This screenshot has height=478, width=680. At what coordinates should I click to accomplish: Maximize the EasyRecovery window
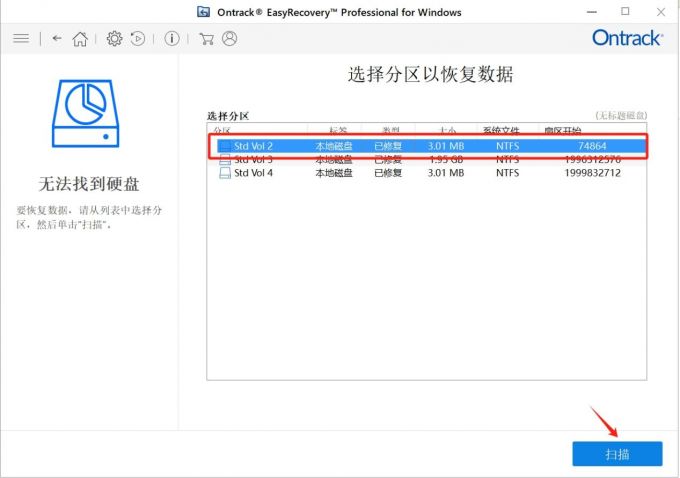(625, 12)
